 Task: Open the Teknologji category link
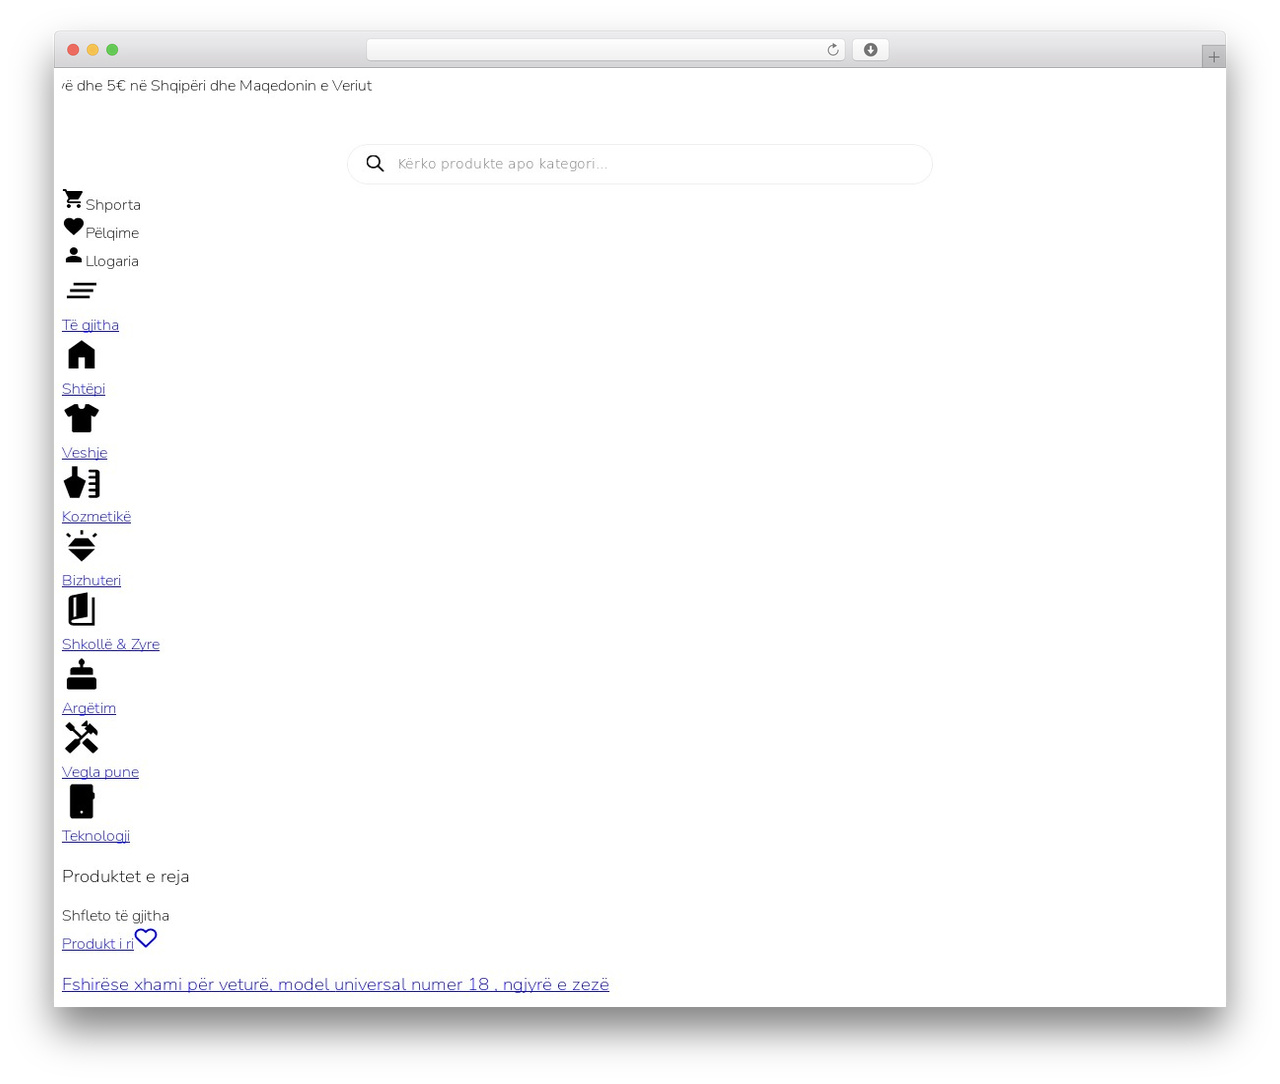click(x=96, y=837)
